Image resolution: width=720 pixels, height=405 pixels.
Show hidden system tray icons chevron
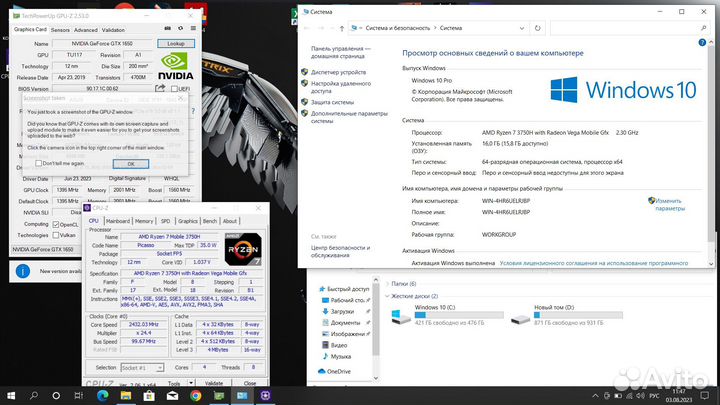coord(595,395)
